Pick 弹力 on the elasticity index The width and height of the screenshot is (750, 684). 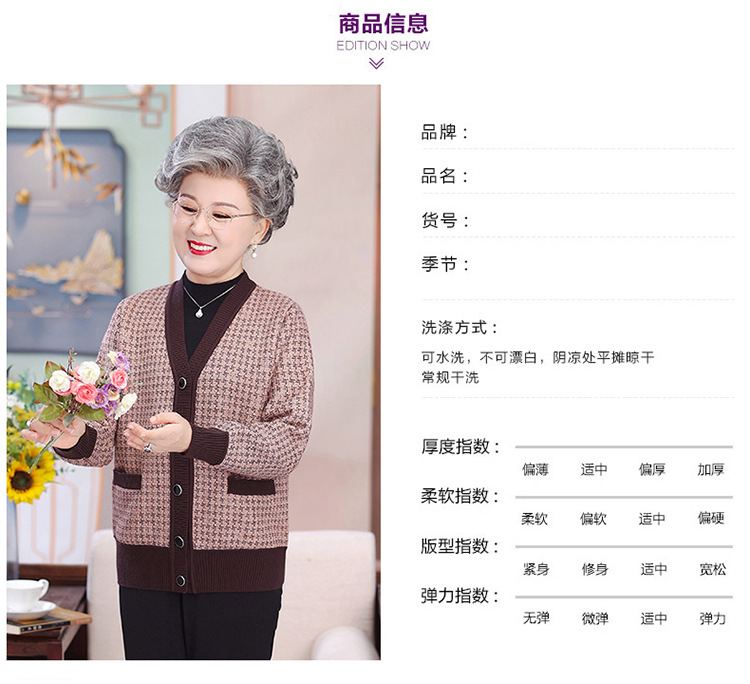(x=712, y=618)
